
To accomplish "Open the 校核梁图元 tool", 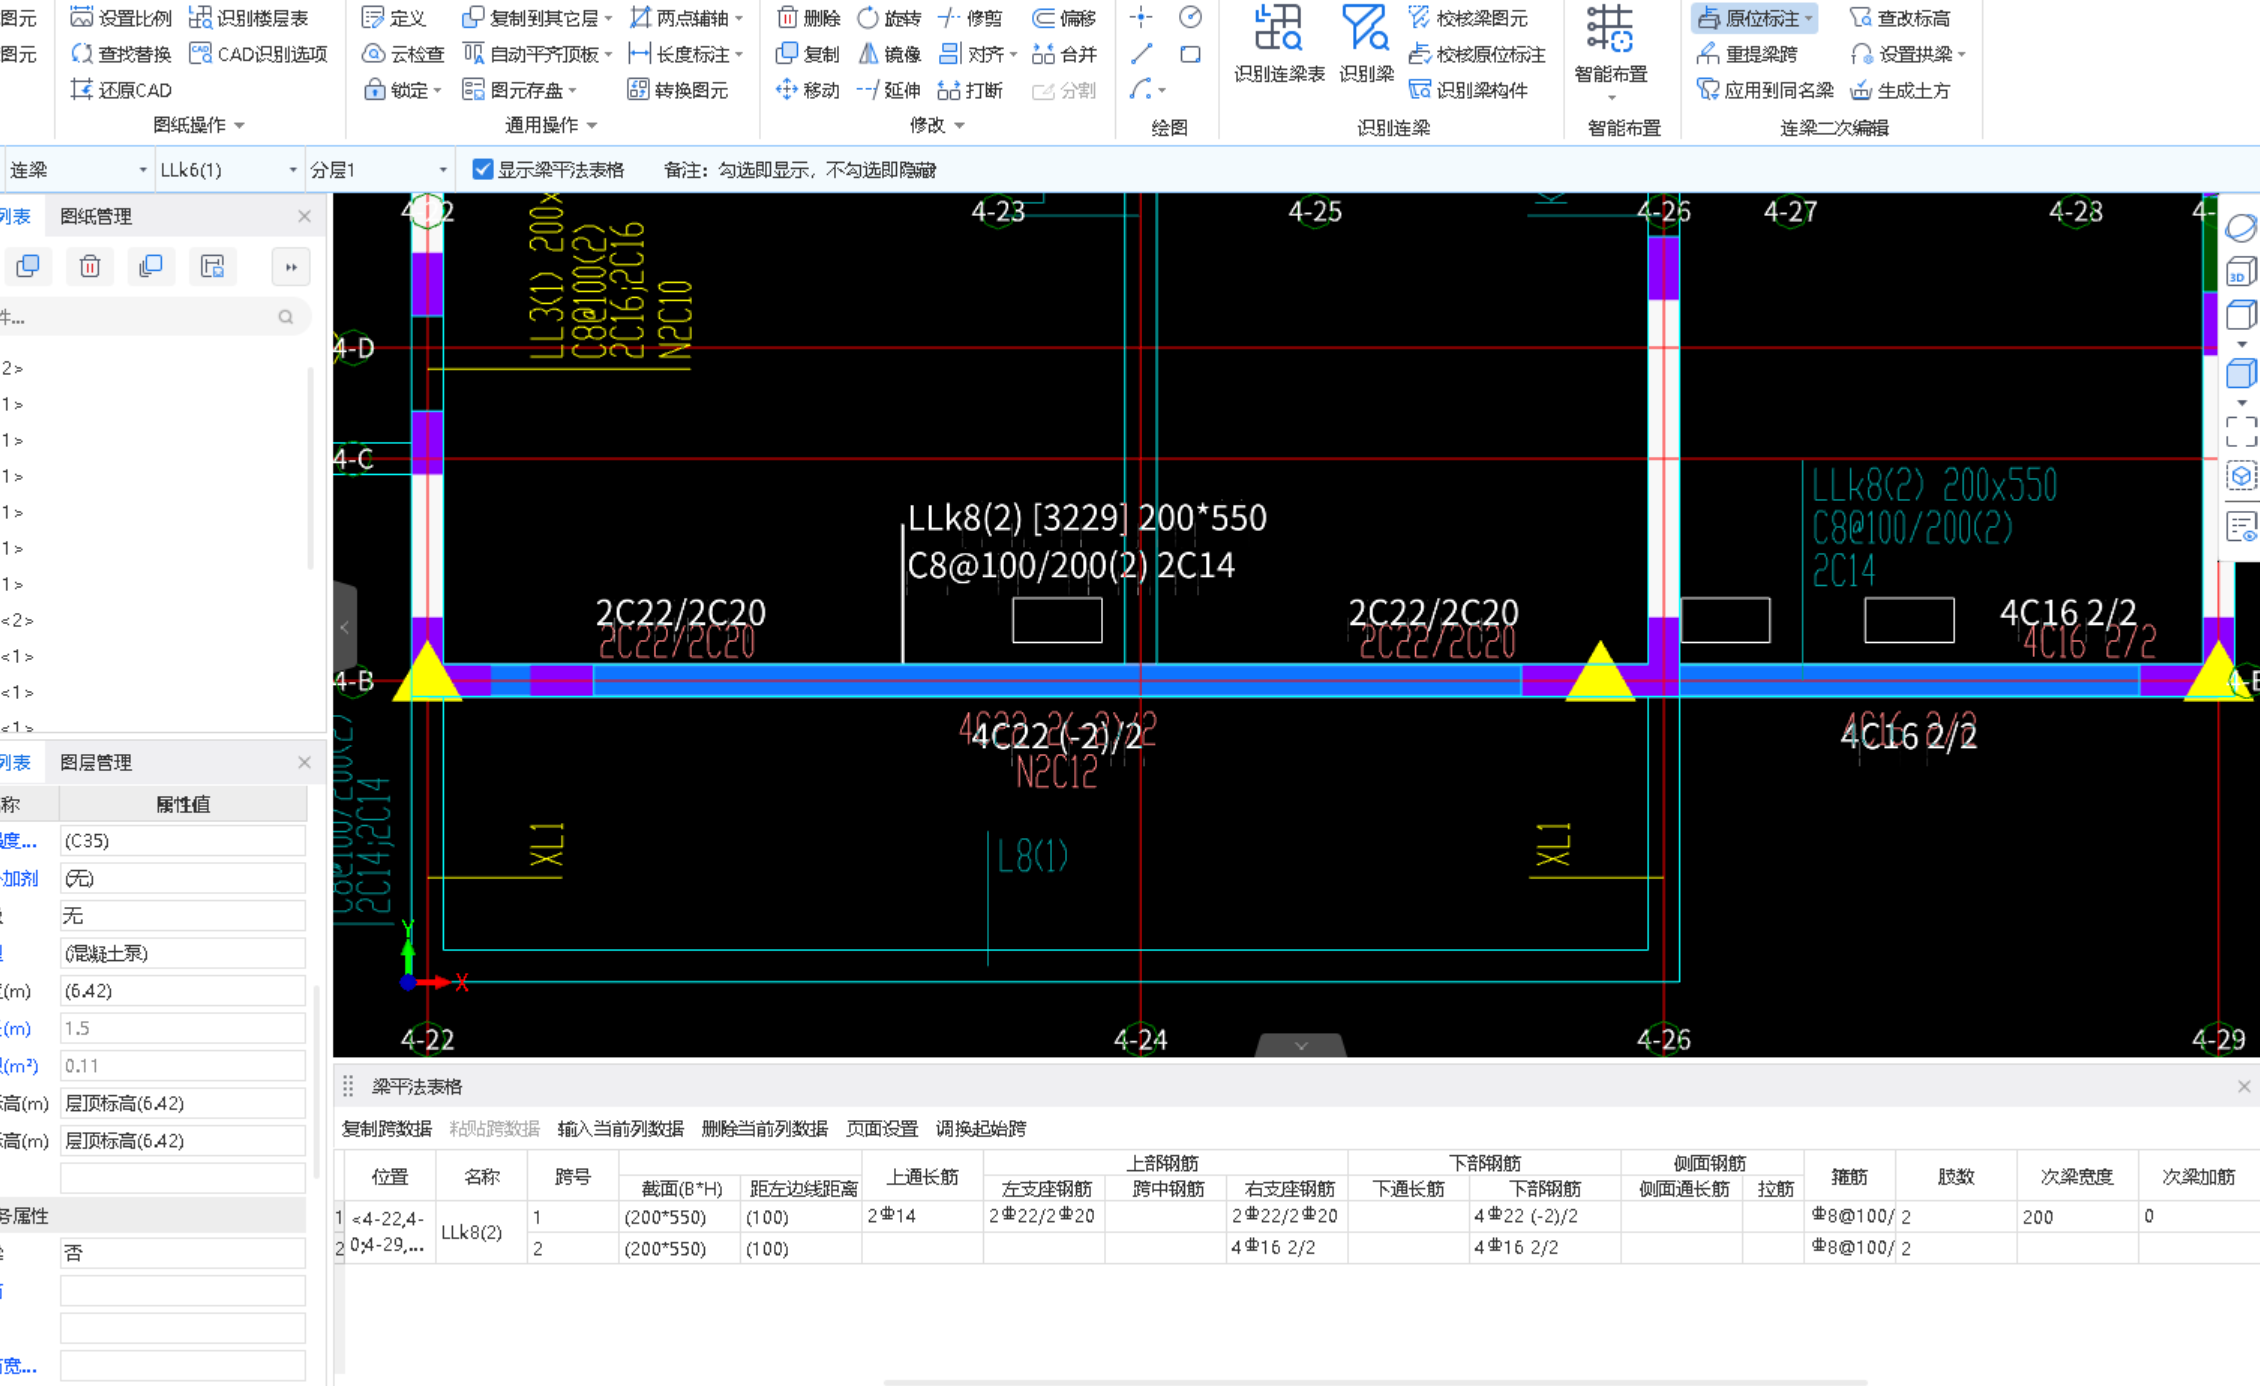I will tap(1468, 17).
